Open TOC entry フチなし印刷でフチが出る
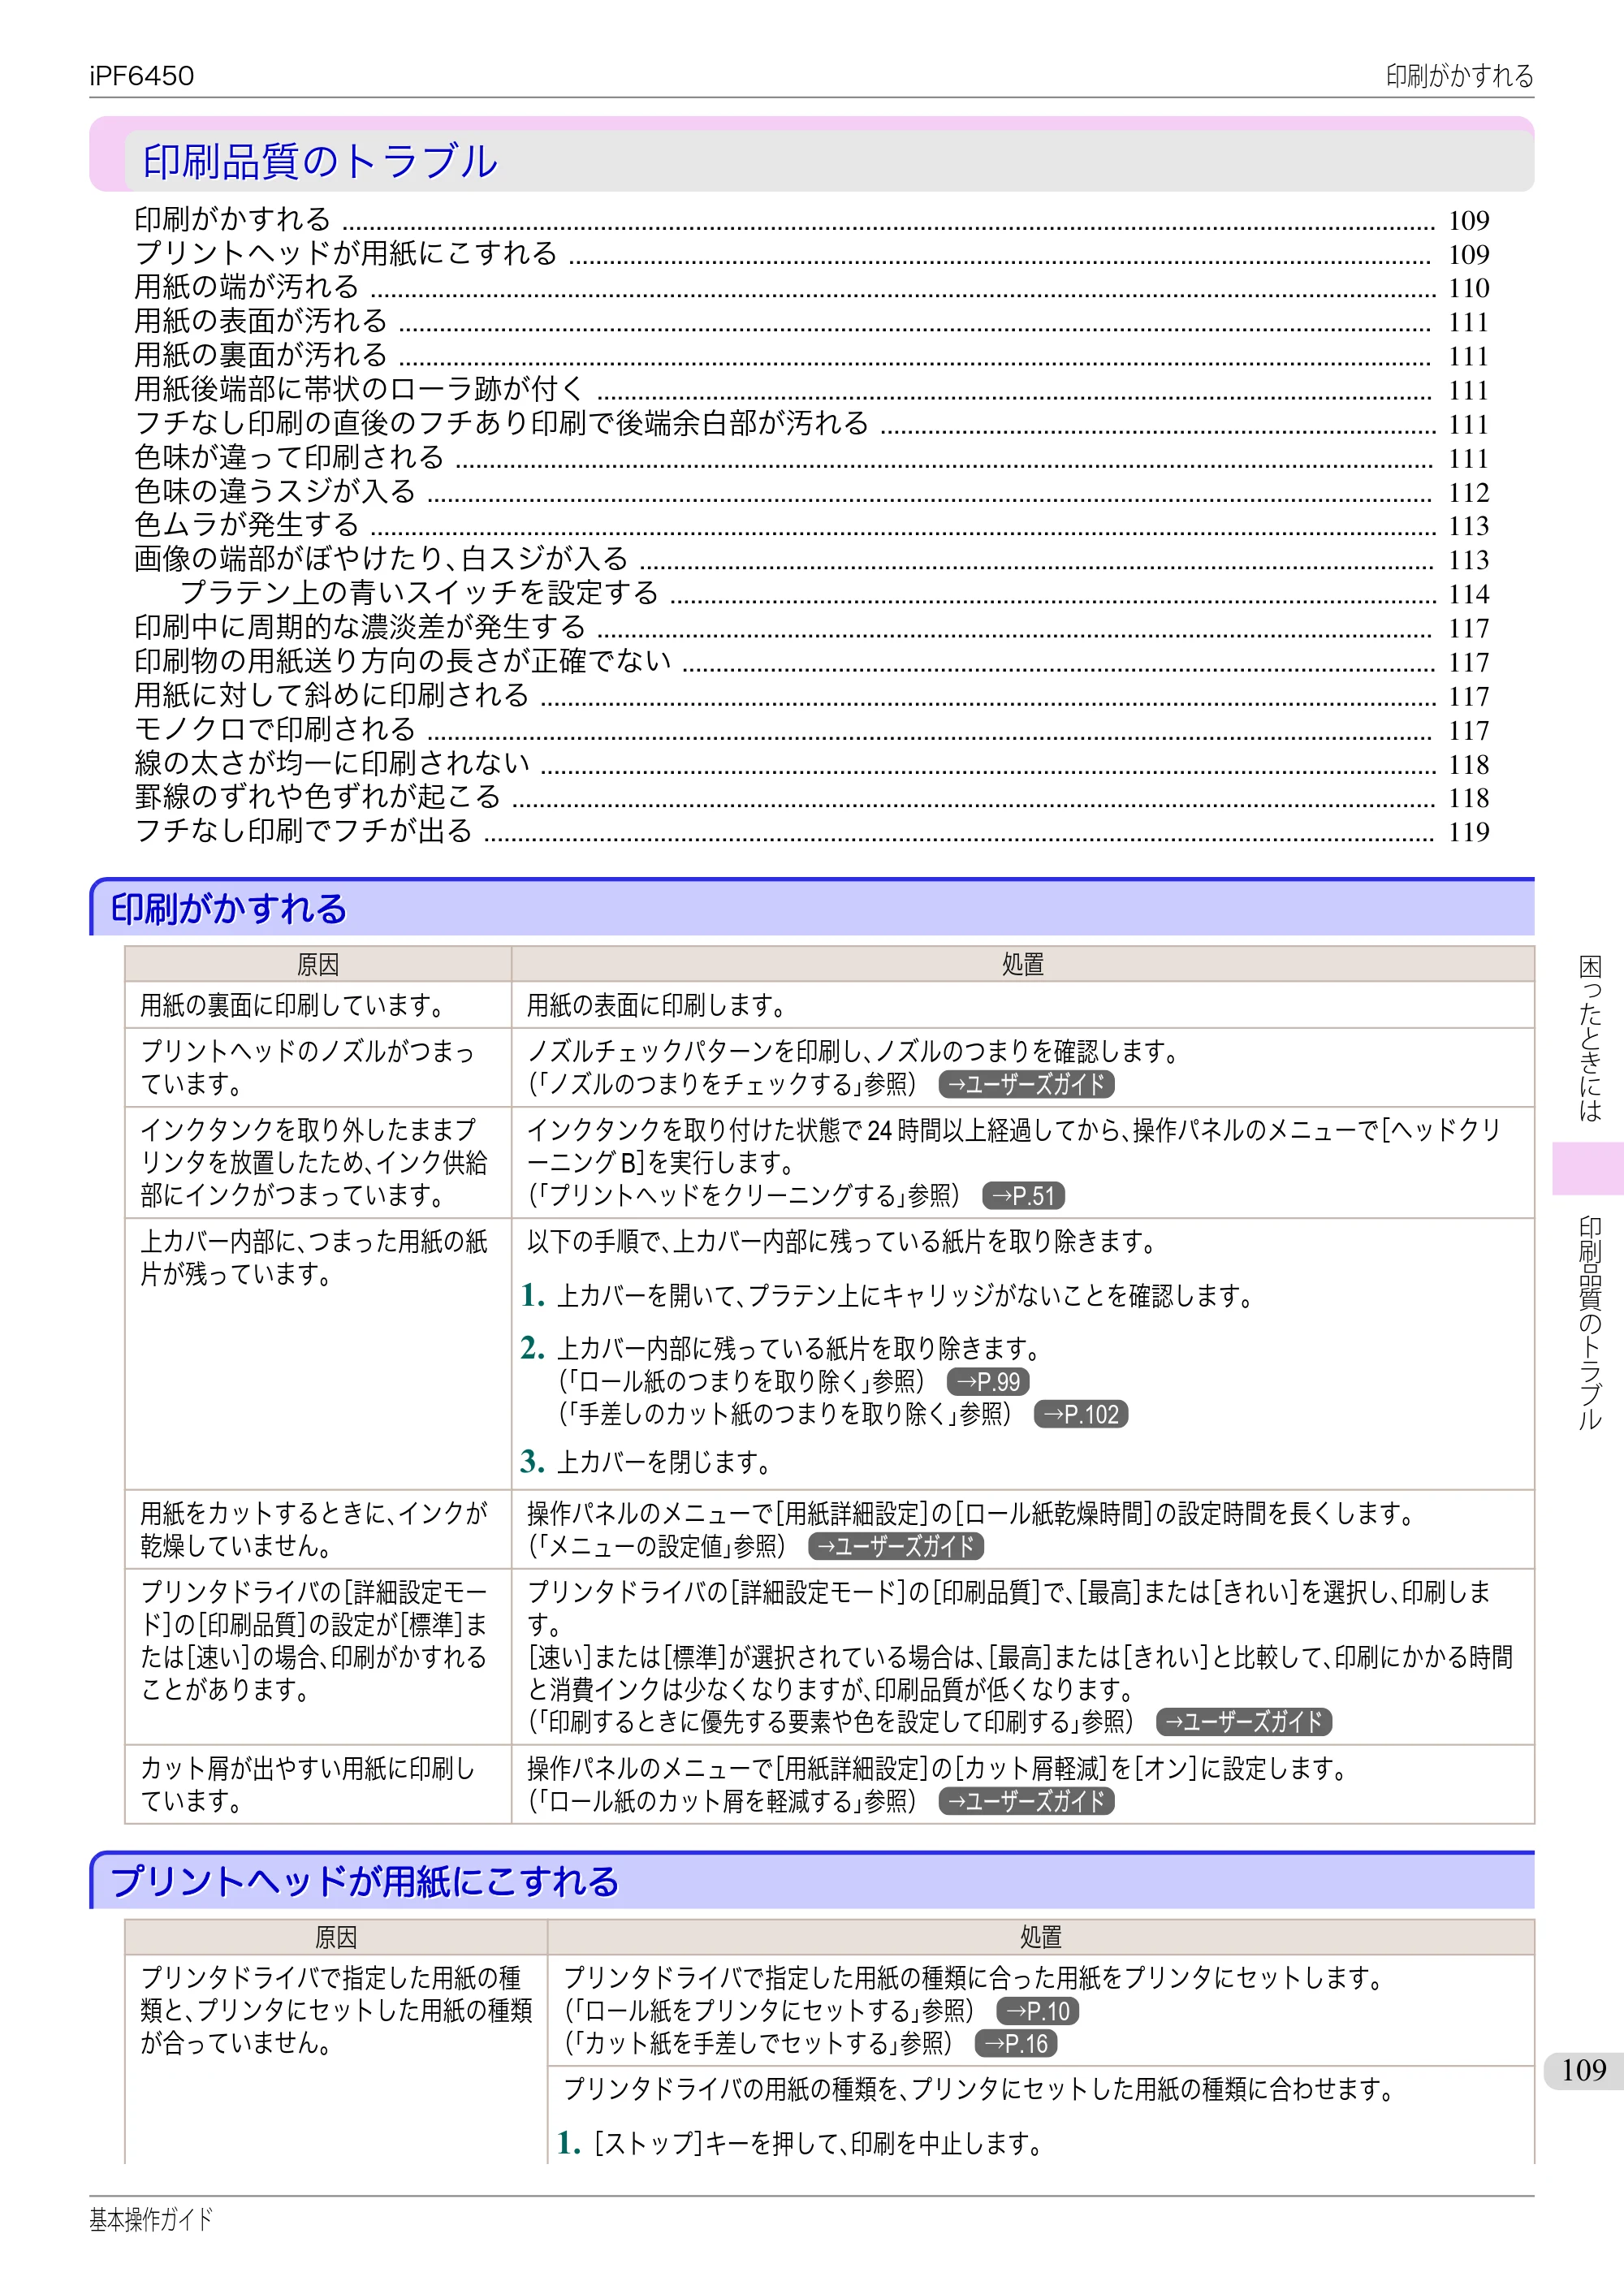The height and width of the screenshot is (2294, 1624). [812, 831]
